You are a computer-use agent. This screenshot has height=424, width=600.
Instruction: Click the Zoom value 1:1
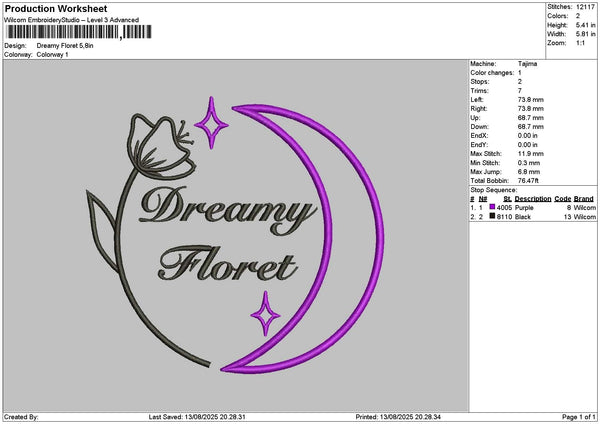579,43
